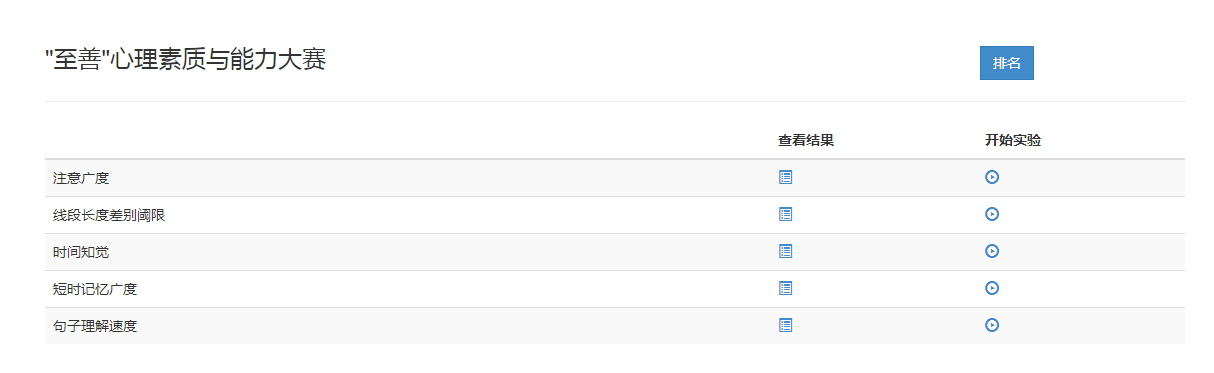
Task: Show results icon for 短时记忆广度
Action: [x=785, y=288]
